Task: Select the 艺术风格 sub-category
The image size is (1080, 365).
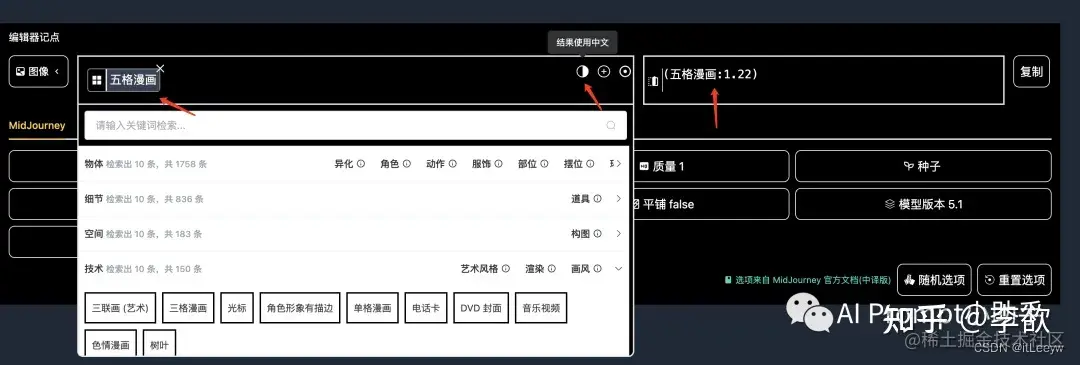Action: point(479,269)
